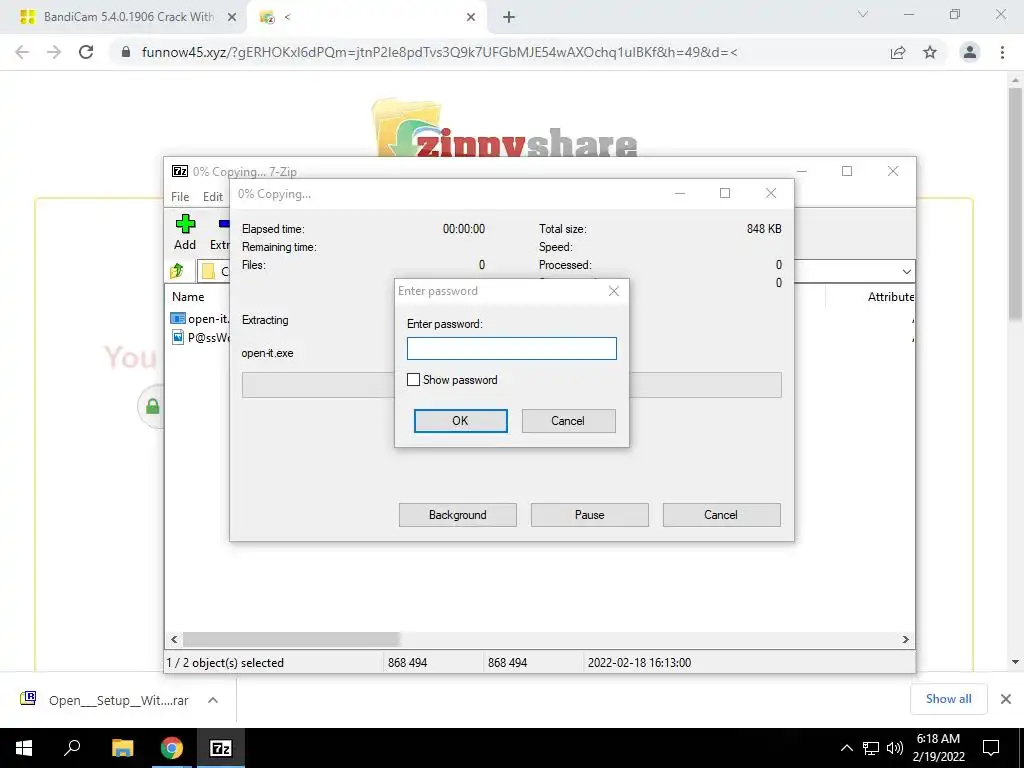Click the green lock icon on webpage
Screen dimensions: 1024x768
(153, 406)
